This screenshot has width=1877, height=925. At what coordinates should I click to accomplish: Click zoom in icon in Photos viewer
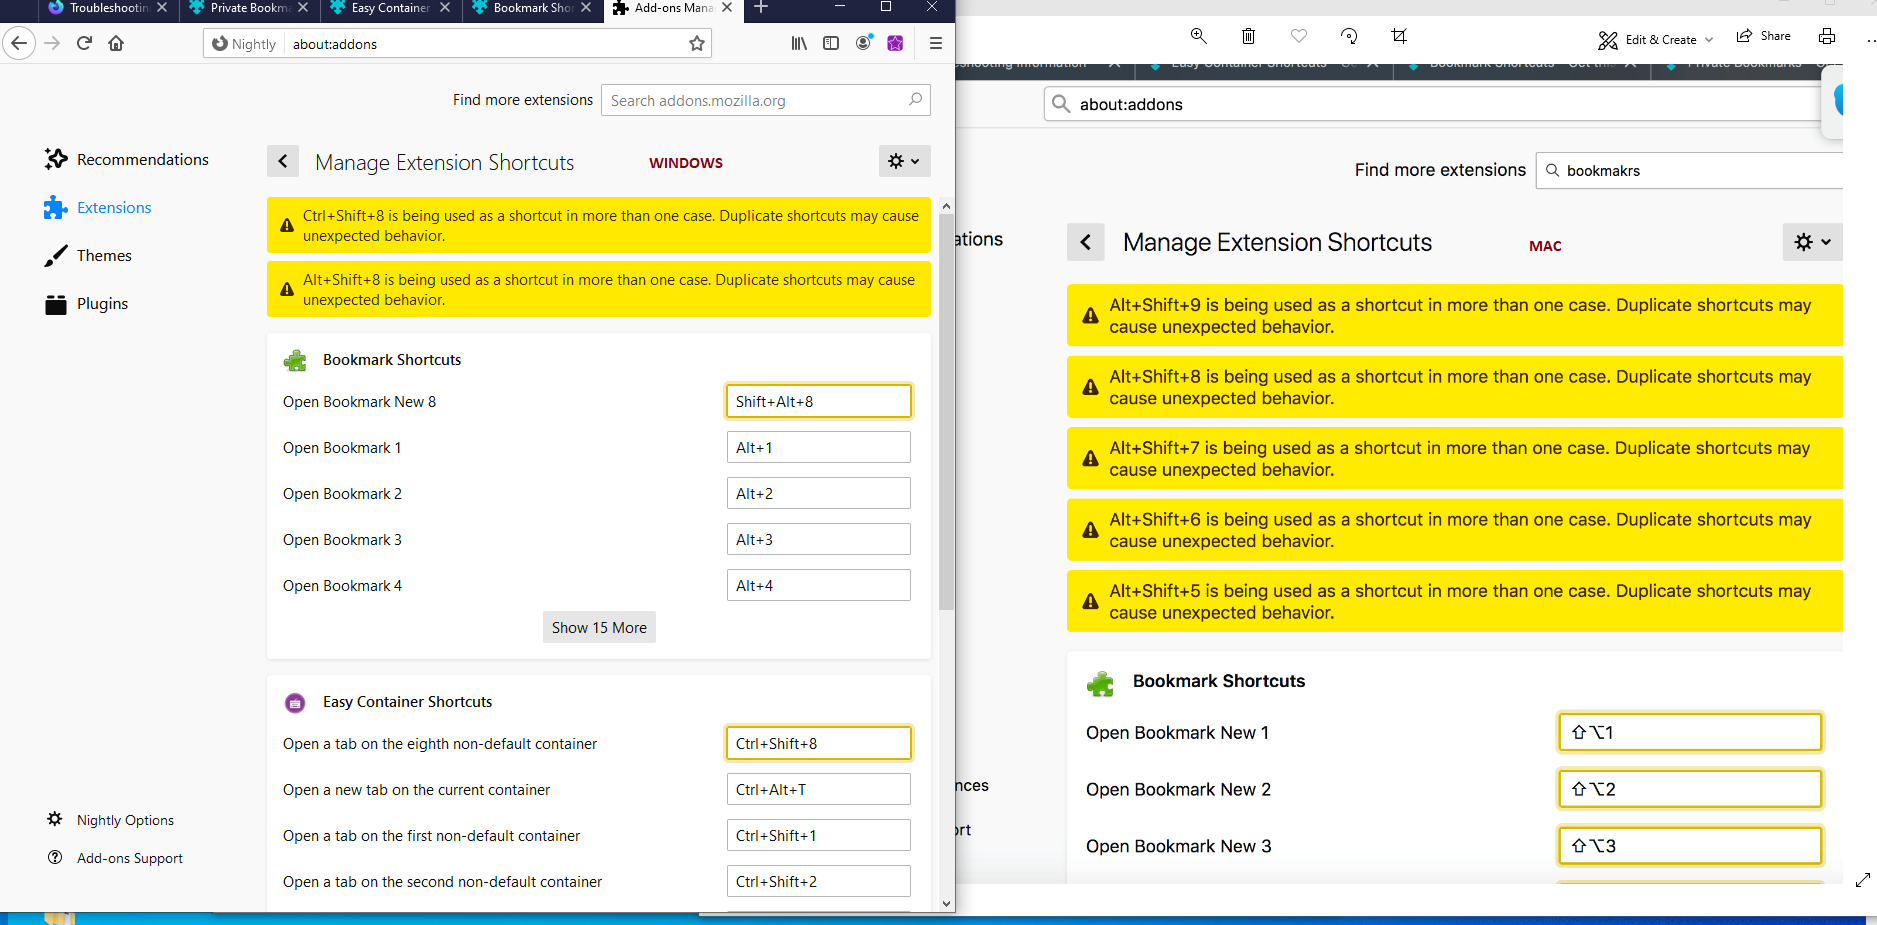click(1198, 36)
